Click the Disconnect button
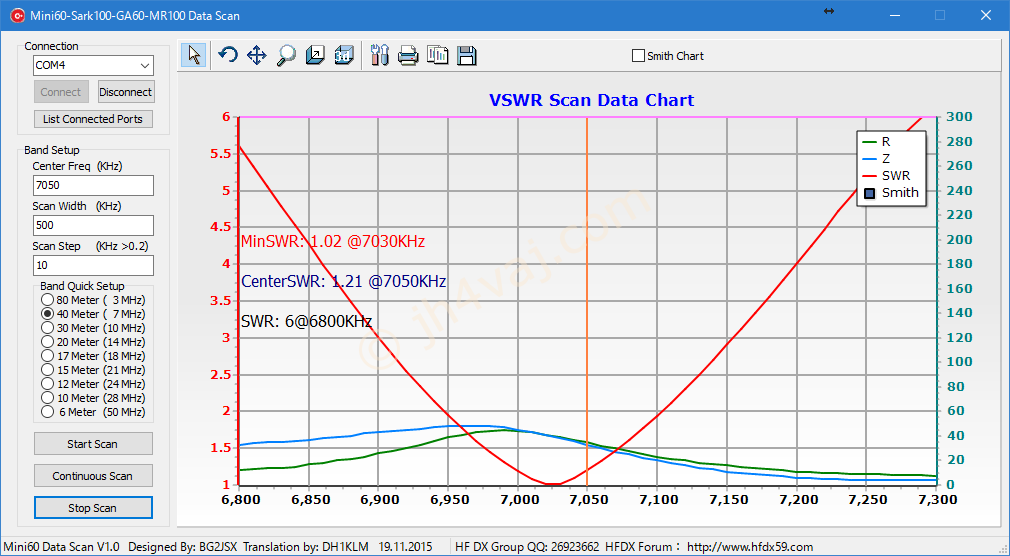Screen dimensions: 1010x556 tap(126, 92)
